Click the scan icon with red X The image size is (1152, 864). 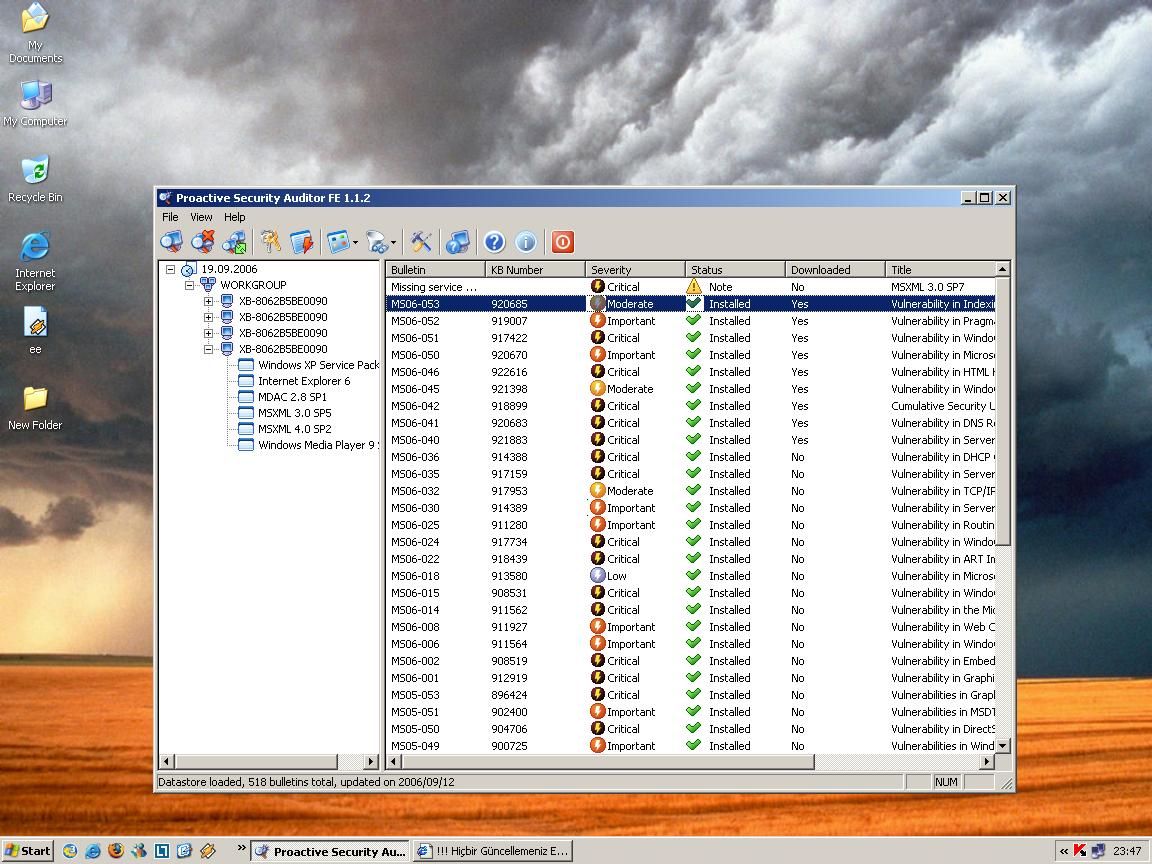pyautogui.click(x=203, y=242)
